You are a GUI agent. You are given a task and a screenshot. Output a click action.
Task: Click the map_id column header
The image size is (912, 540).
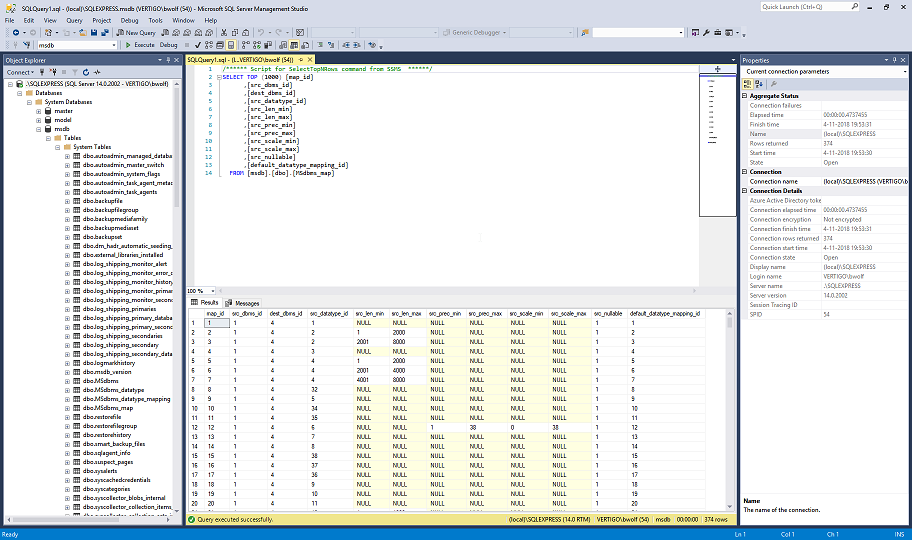point(216,314)
